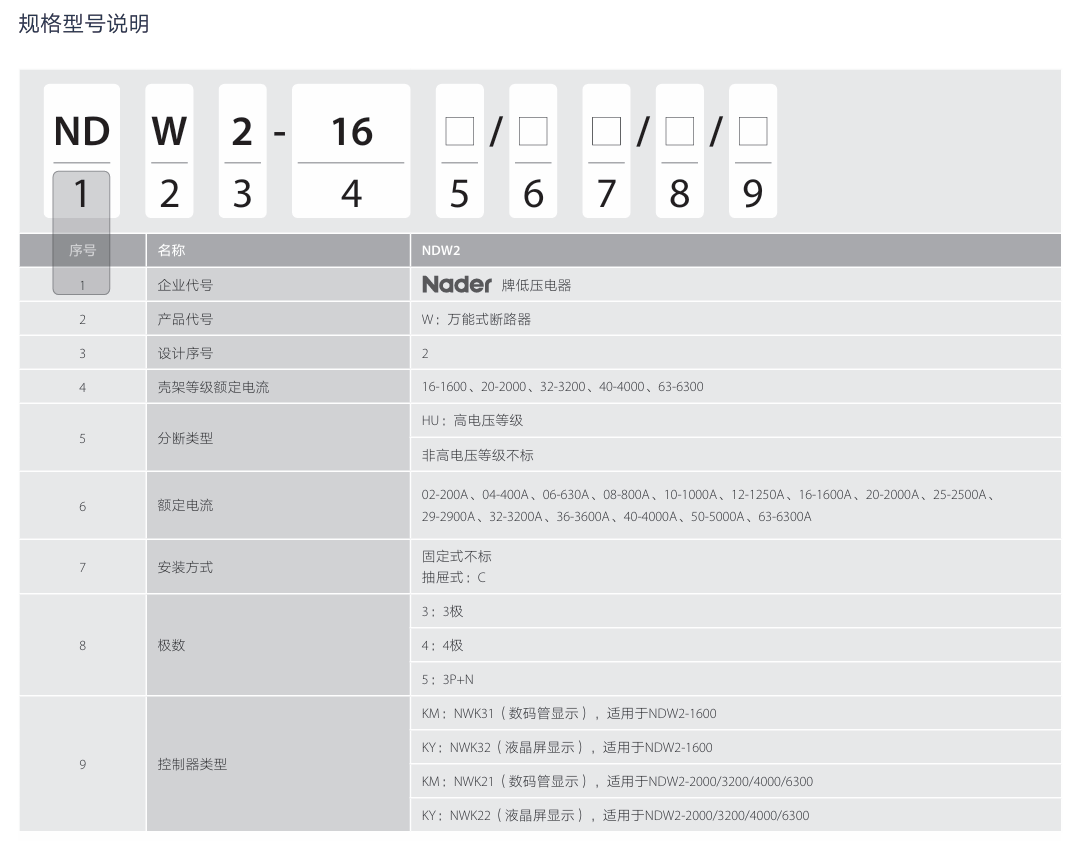Click the 规格型号说明 heading
Screen dimensions: 1072x841
tap(83, 24)
